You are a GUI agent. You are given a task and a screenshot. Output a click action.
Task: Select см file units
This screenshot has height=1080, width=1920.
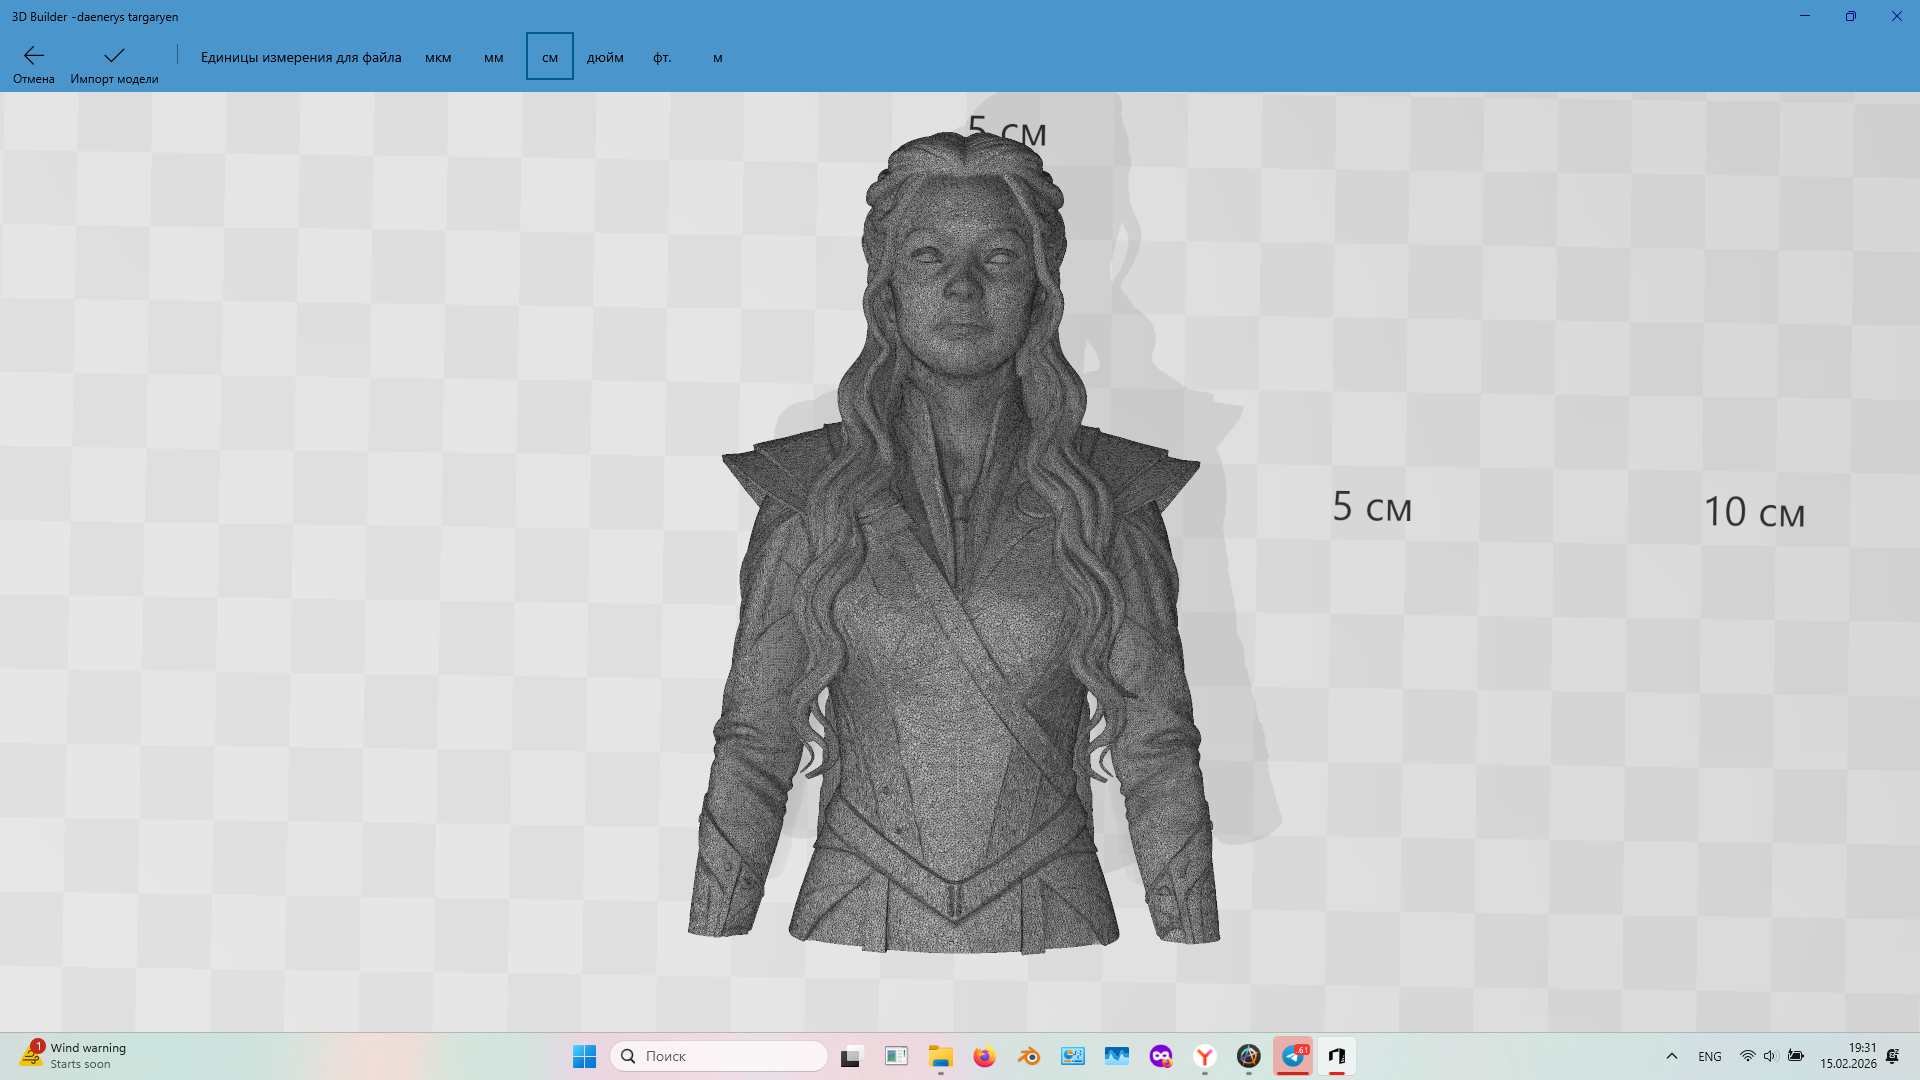point(550,57)
